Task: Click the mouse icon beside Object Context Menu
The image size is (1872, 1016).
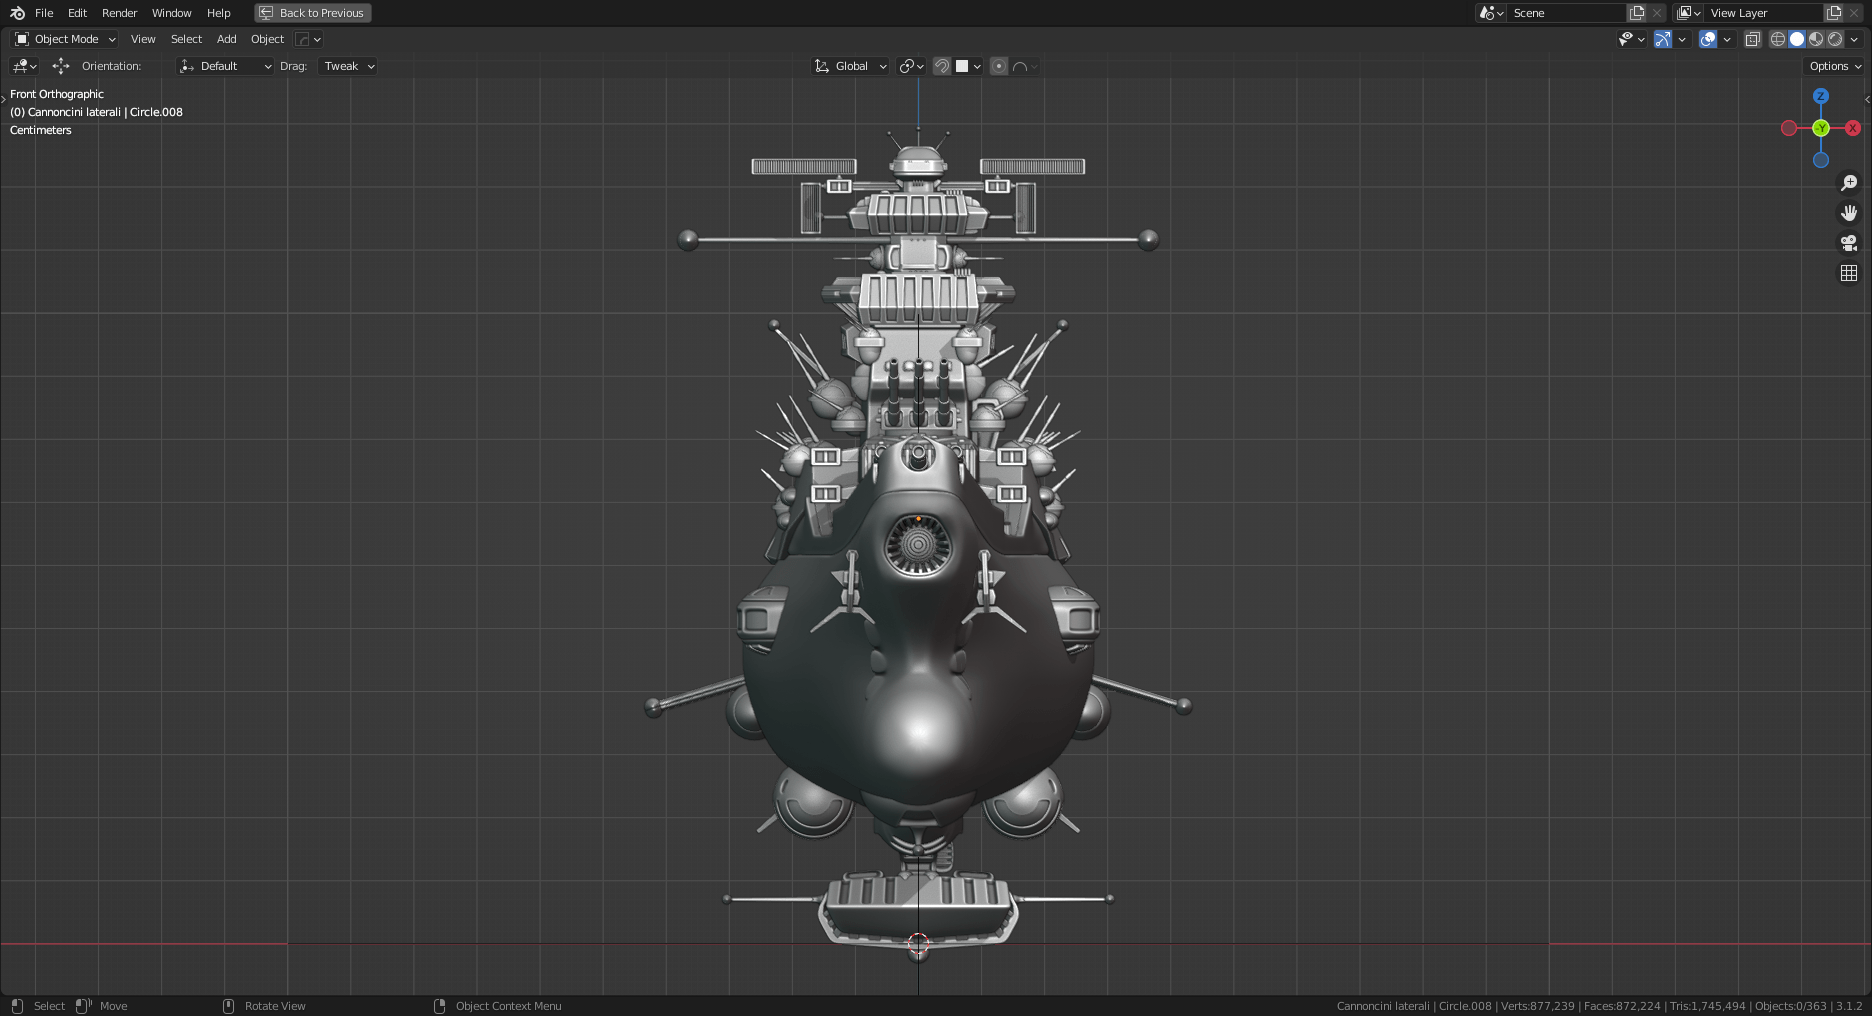Action: click(439, 1006)
